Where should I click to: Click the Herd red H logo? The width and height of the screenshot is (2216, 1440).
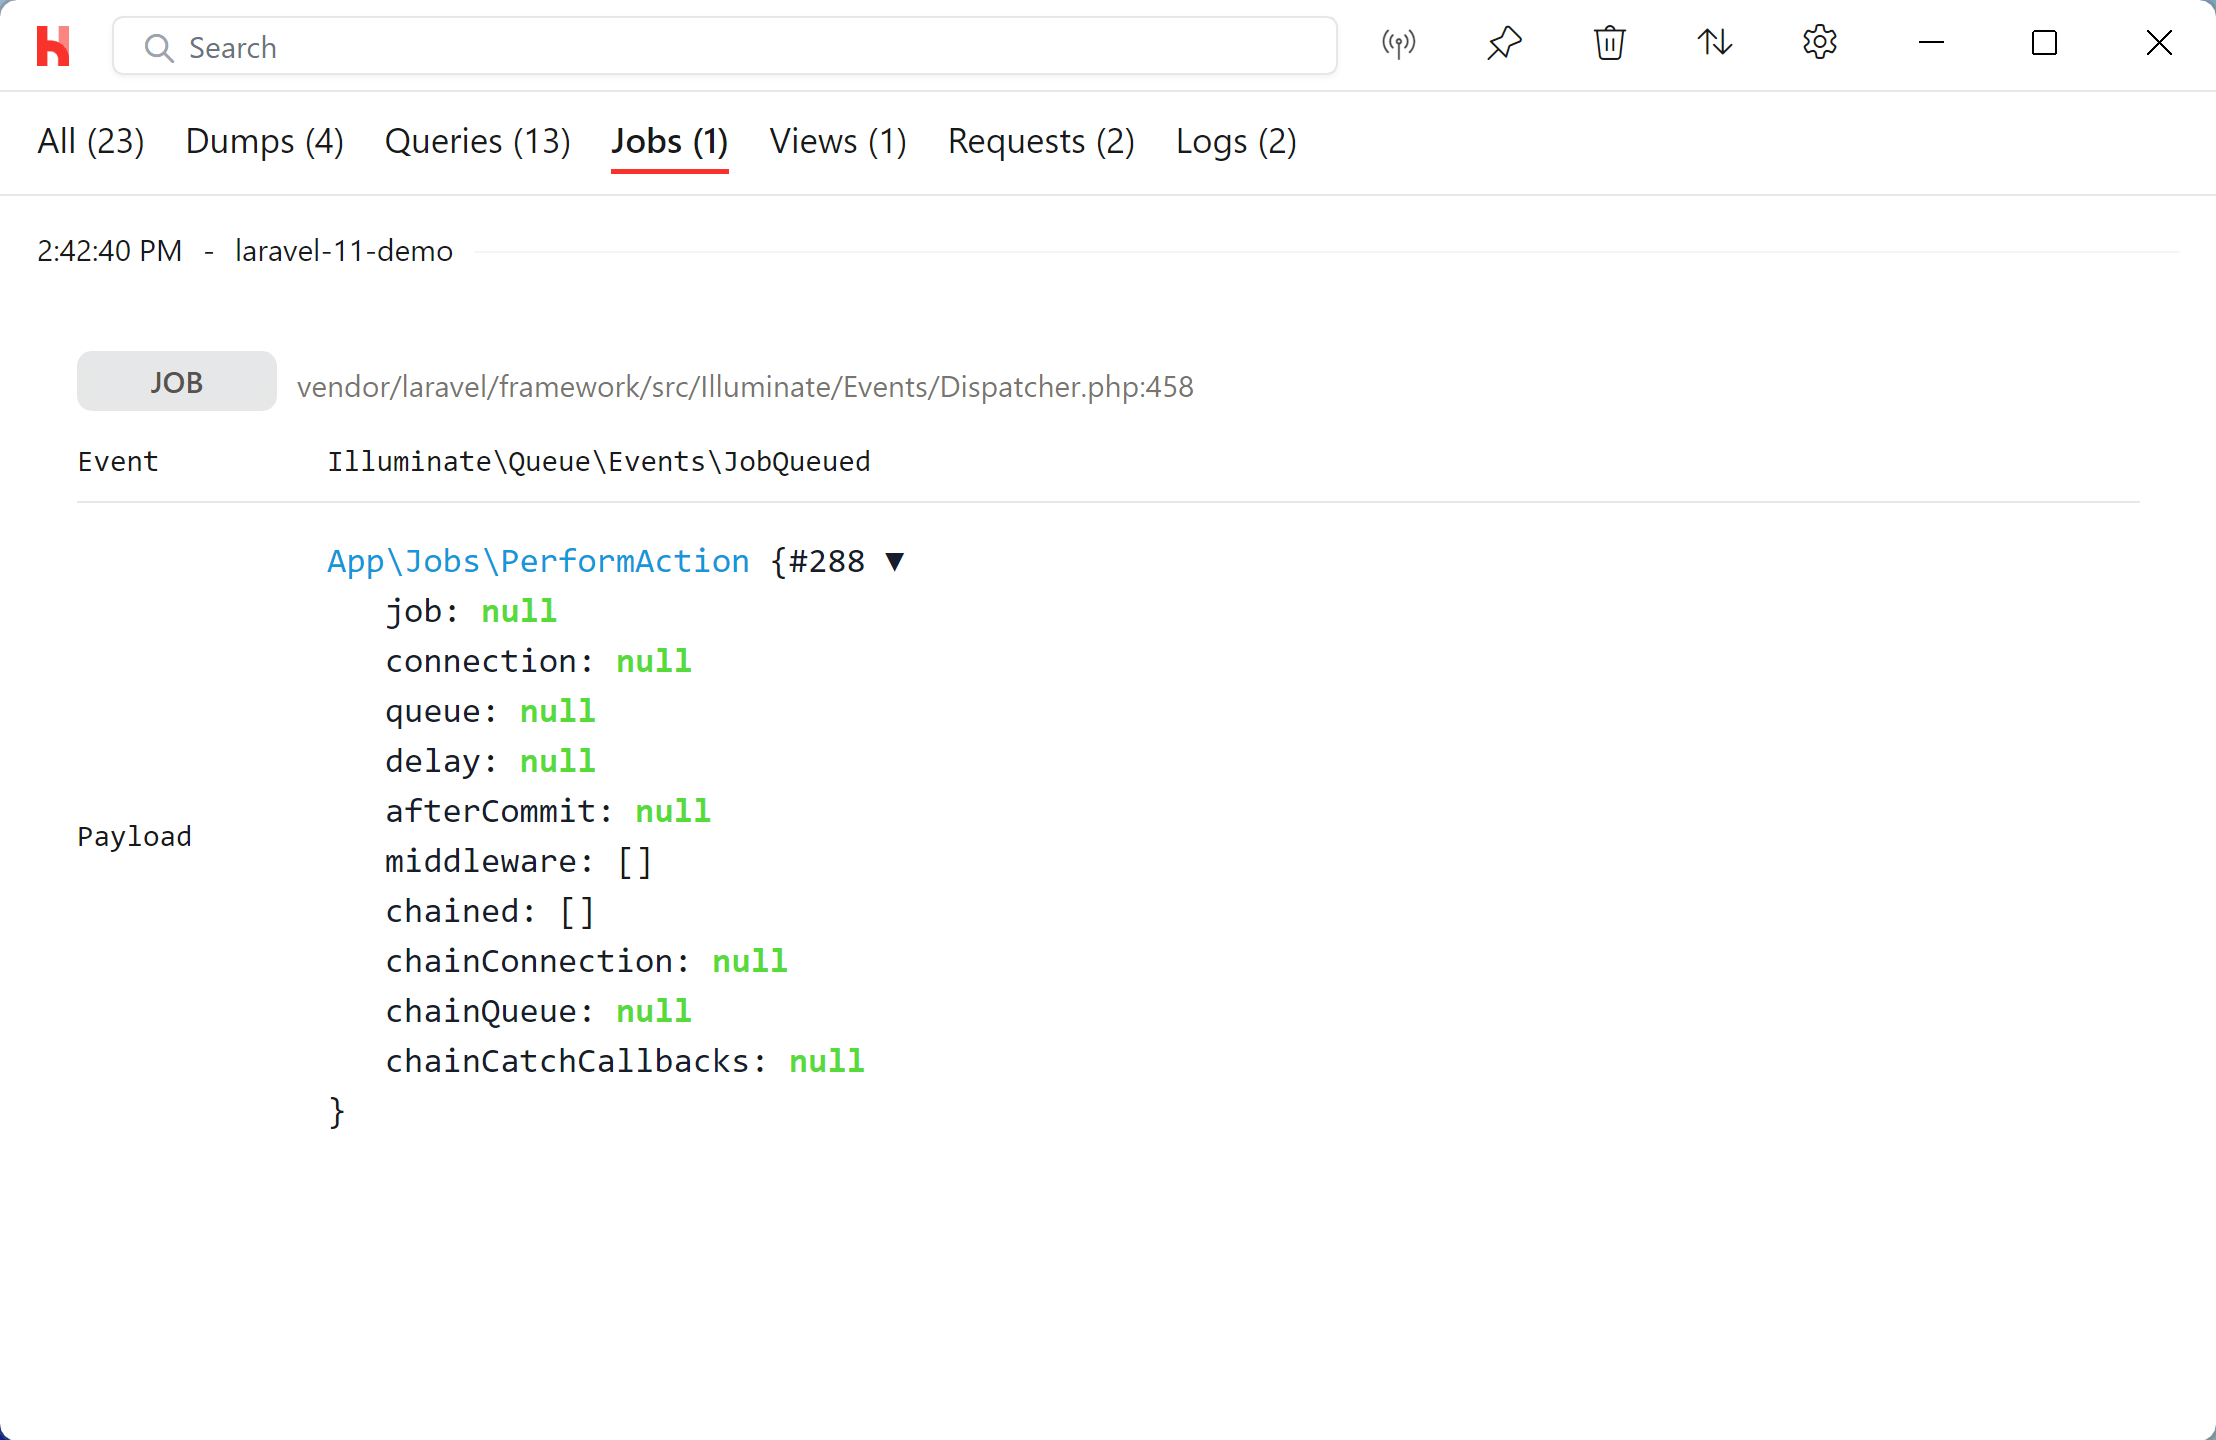click(53, 46)
